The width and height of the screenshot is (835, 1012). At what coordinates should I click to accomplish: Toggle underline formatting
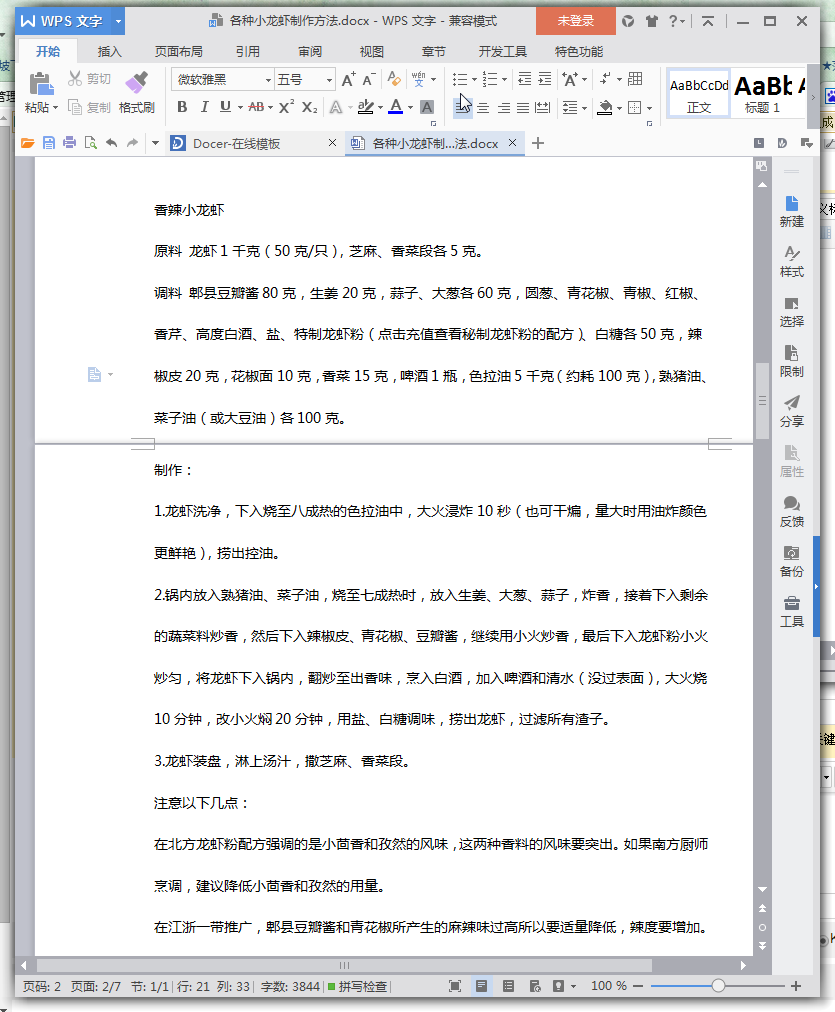click(x=225, y=107)
